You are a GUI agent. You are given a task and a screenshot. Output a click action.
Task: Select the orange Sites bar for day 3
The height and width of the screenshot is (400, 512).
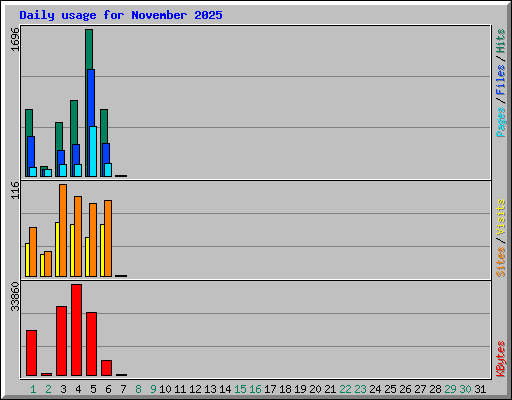click(x=63, y=230)
